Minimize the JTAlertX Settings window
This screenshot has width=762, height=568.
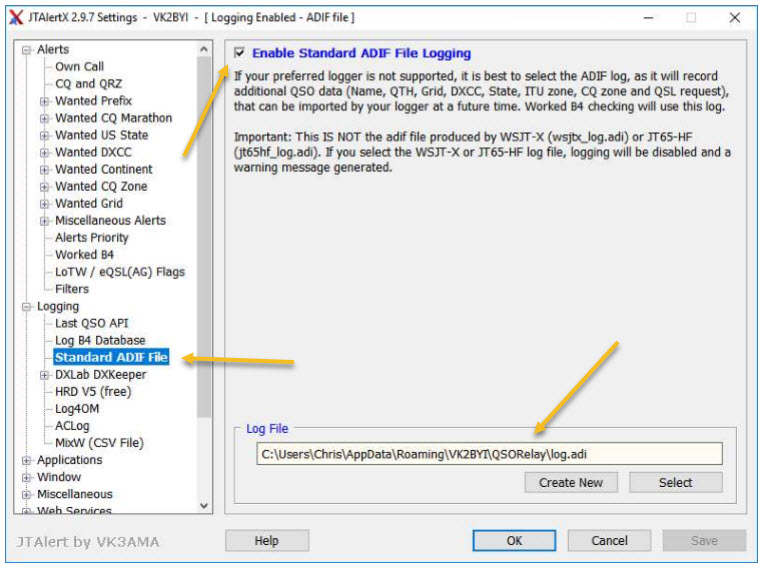648,18
